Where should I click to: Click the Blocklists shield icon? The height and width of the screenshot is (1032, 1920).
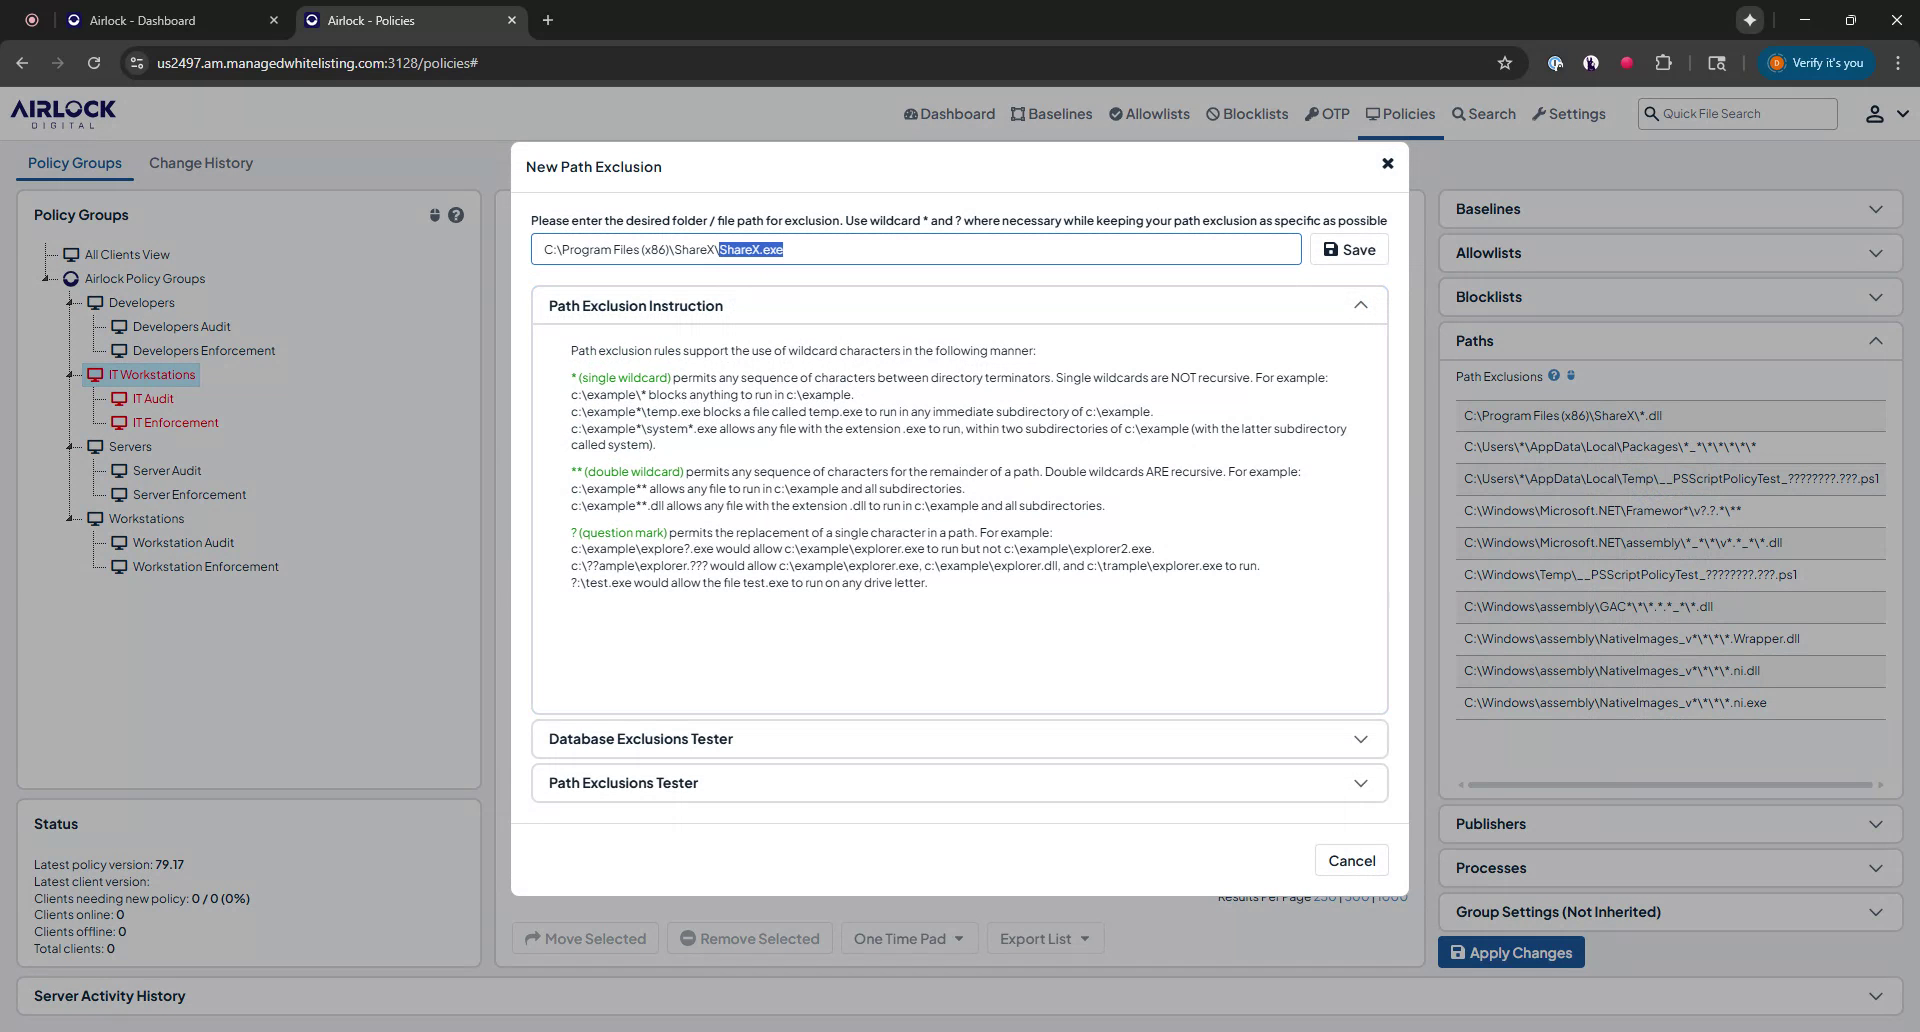click(1211, 113)
